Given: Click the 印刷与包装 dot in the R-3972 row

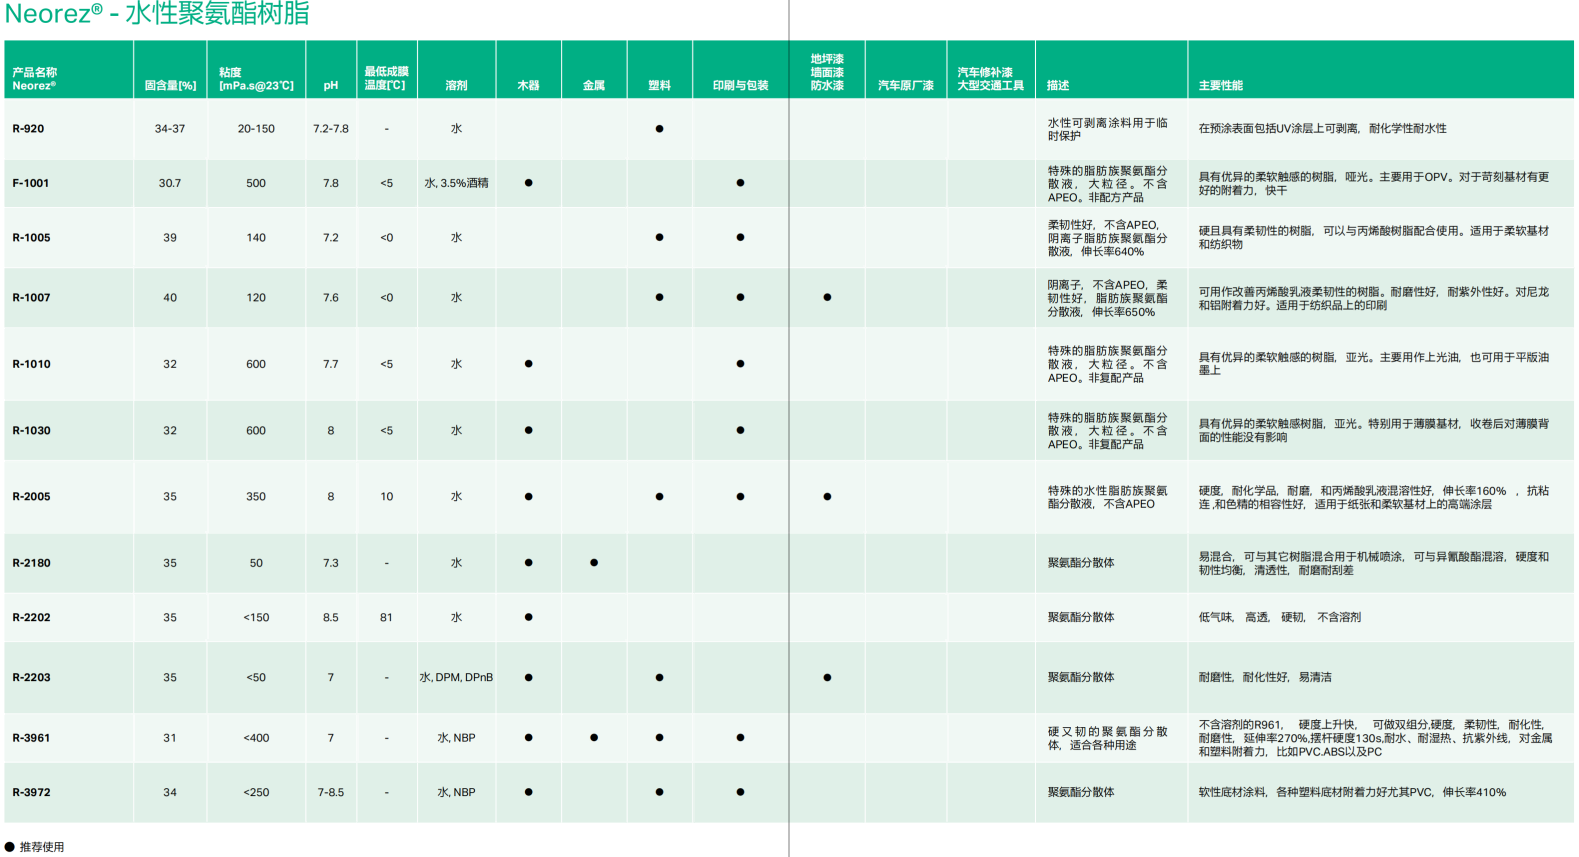Looking at the screenshot, I should [x=740, y=793].
